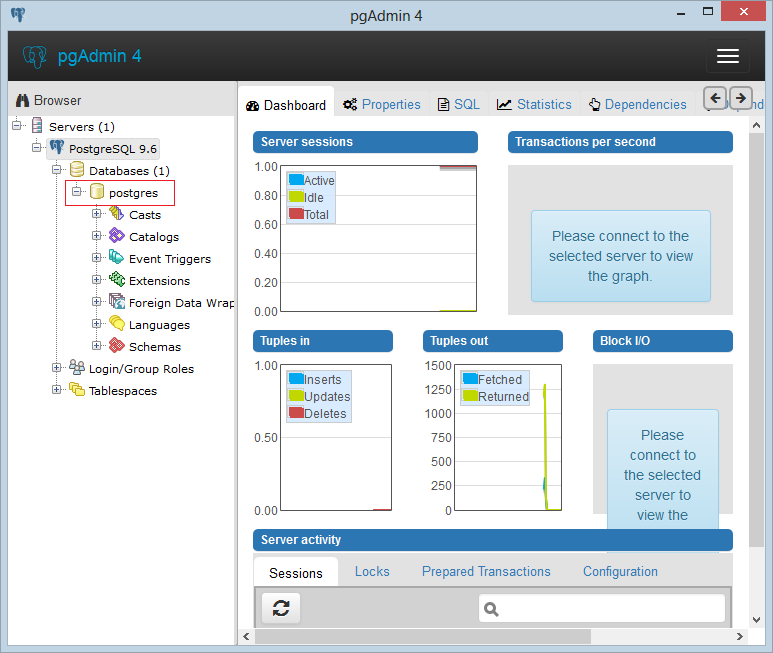773x653 pixels.
Task: Select the Configuration activity tab
Action: 620,572
